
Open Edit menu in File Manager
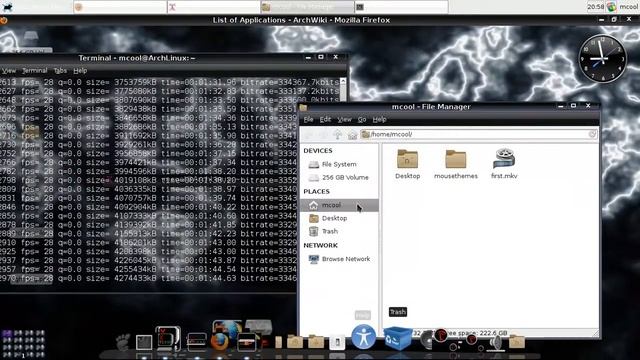point(325,120)
